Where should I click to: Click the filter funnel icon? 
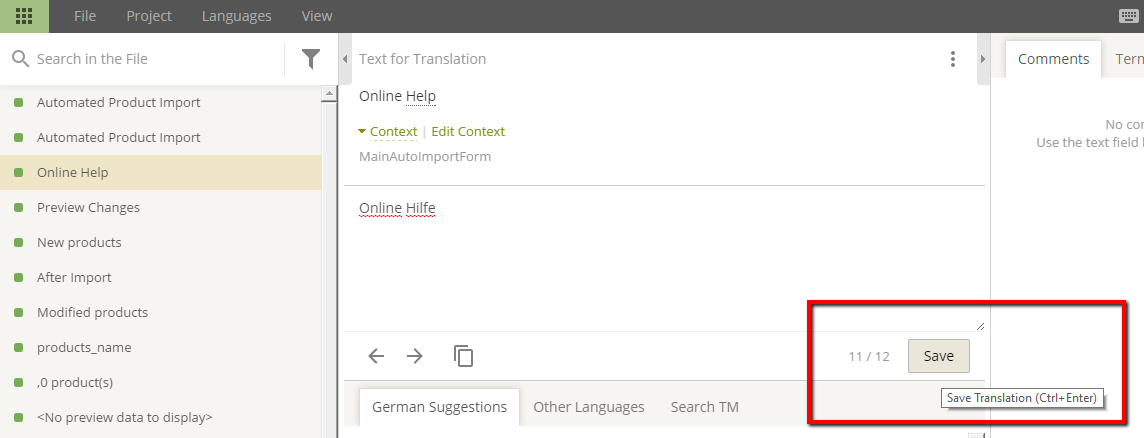311,59
